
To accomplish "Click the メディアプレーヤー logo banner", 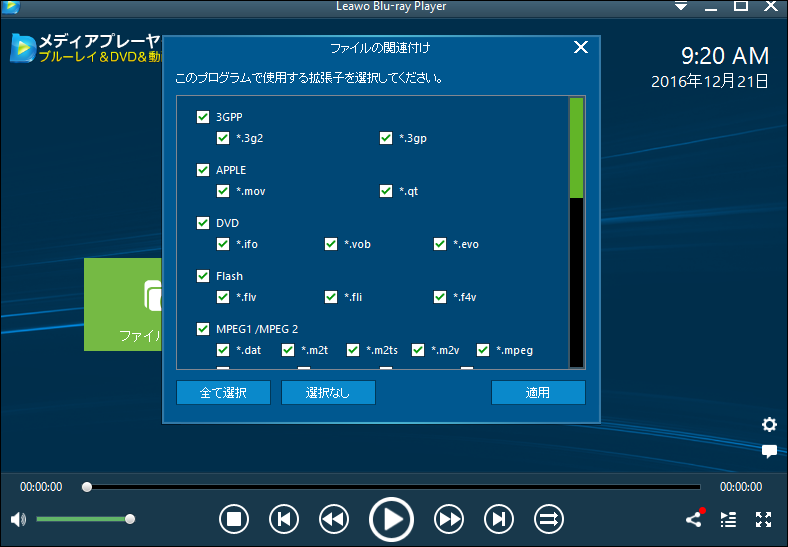I will [86, 48].
